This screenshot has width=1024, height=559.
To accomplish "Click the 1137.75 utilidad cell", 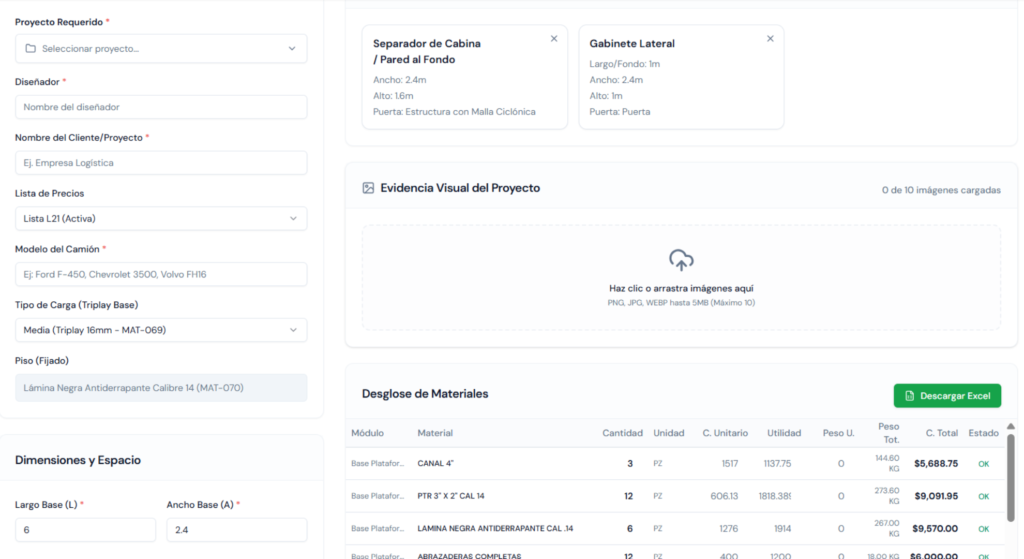I will tap(777, 464).
